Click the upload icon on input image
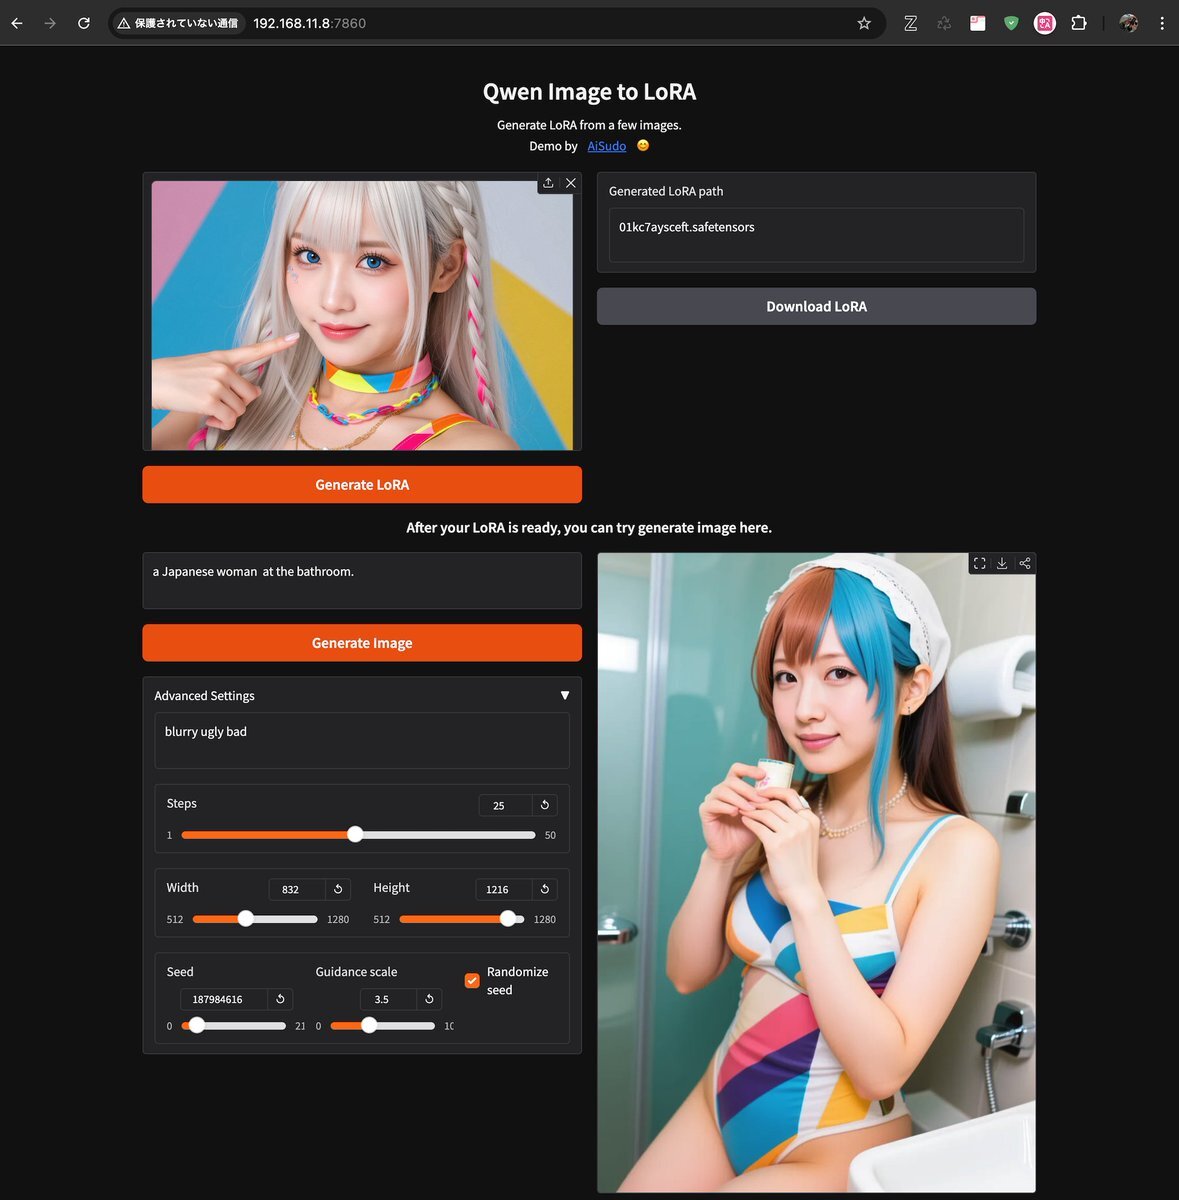Image resolution: width=1179 pixels, height=1200 pixels. coord(548,183)
